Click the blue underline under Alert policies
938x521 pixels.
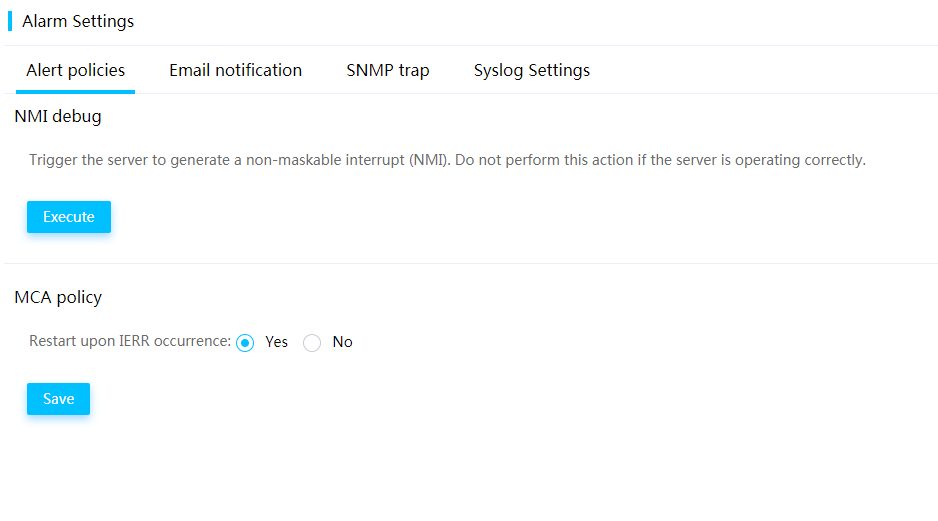[x=75, y=92]
